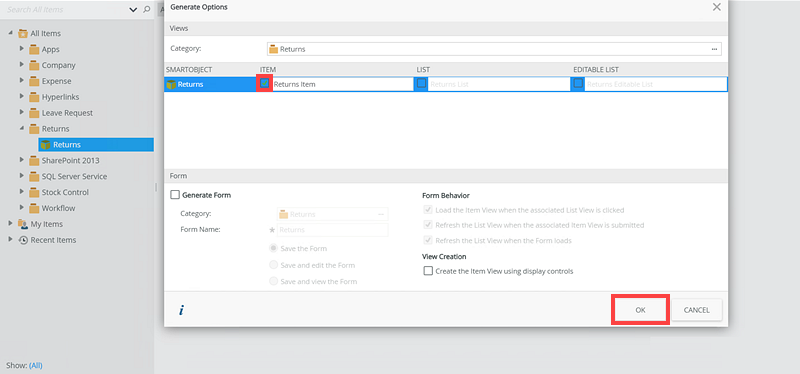Click the All Items starred folder icon
The width and height of the screenshot is (800, 374).
(x=23, y=34)
